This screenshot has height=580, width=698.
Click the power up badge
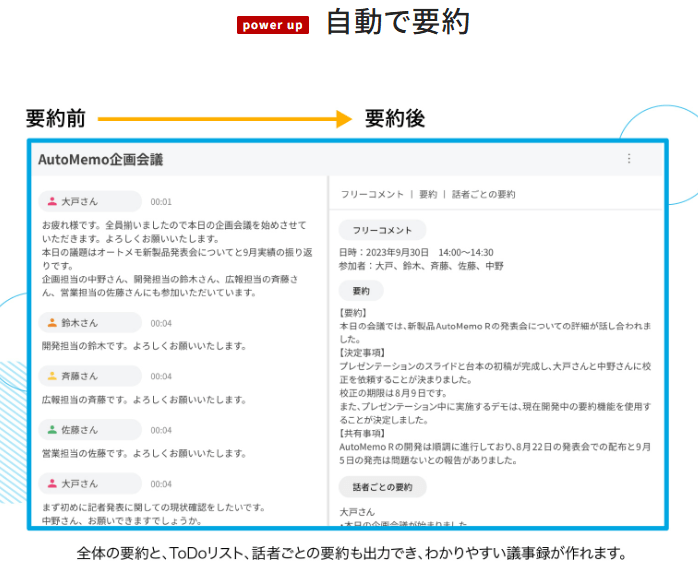coord(272,25)
